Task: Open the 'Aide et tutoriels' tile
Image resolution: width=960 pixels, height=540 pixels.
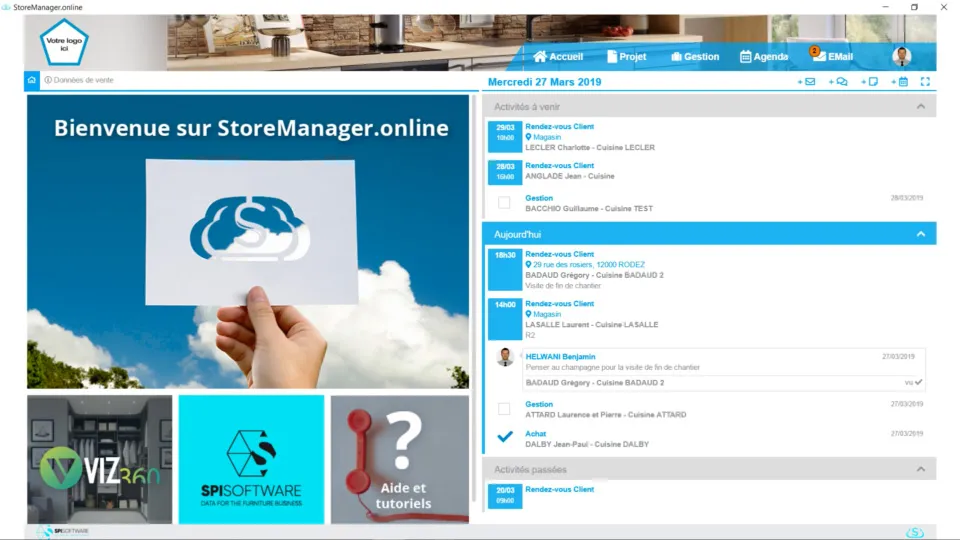Action: pos(400,459)
